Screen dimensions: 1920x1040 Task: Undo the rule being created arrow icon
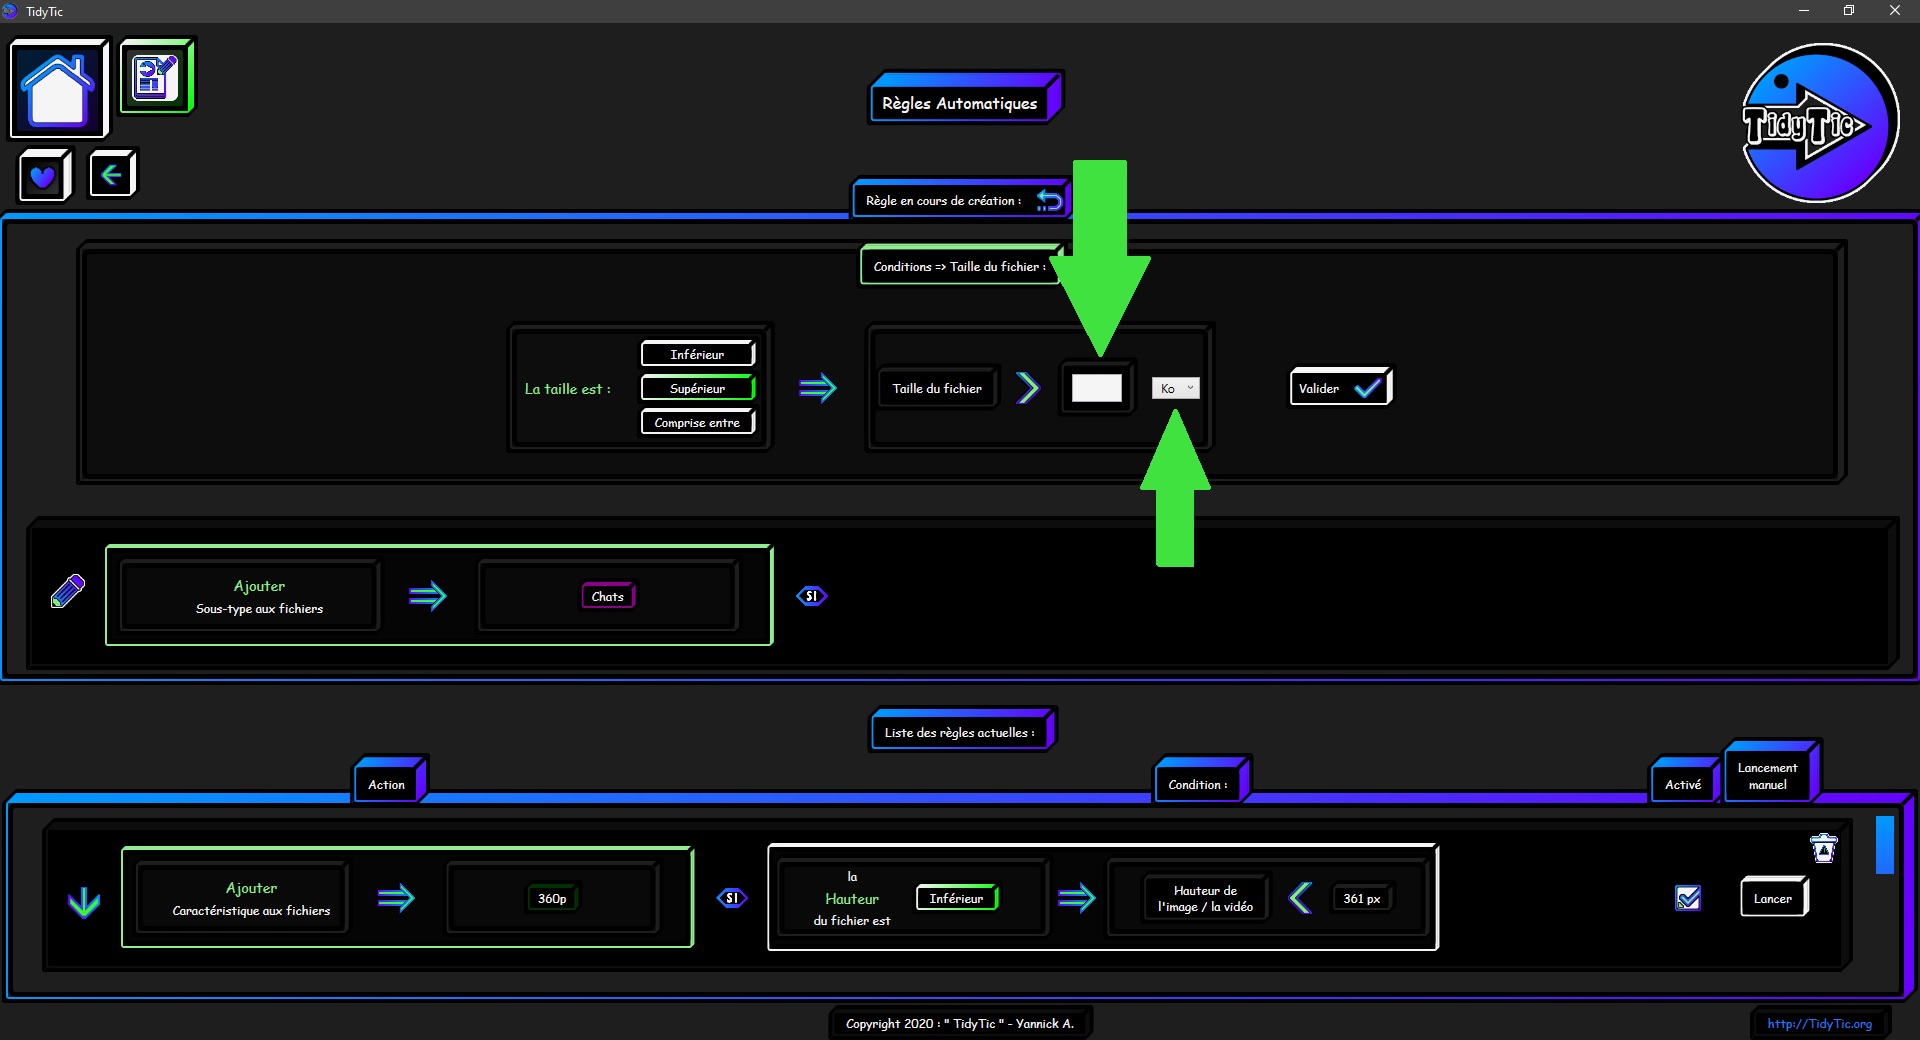tap(1049, 201)
